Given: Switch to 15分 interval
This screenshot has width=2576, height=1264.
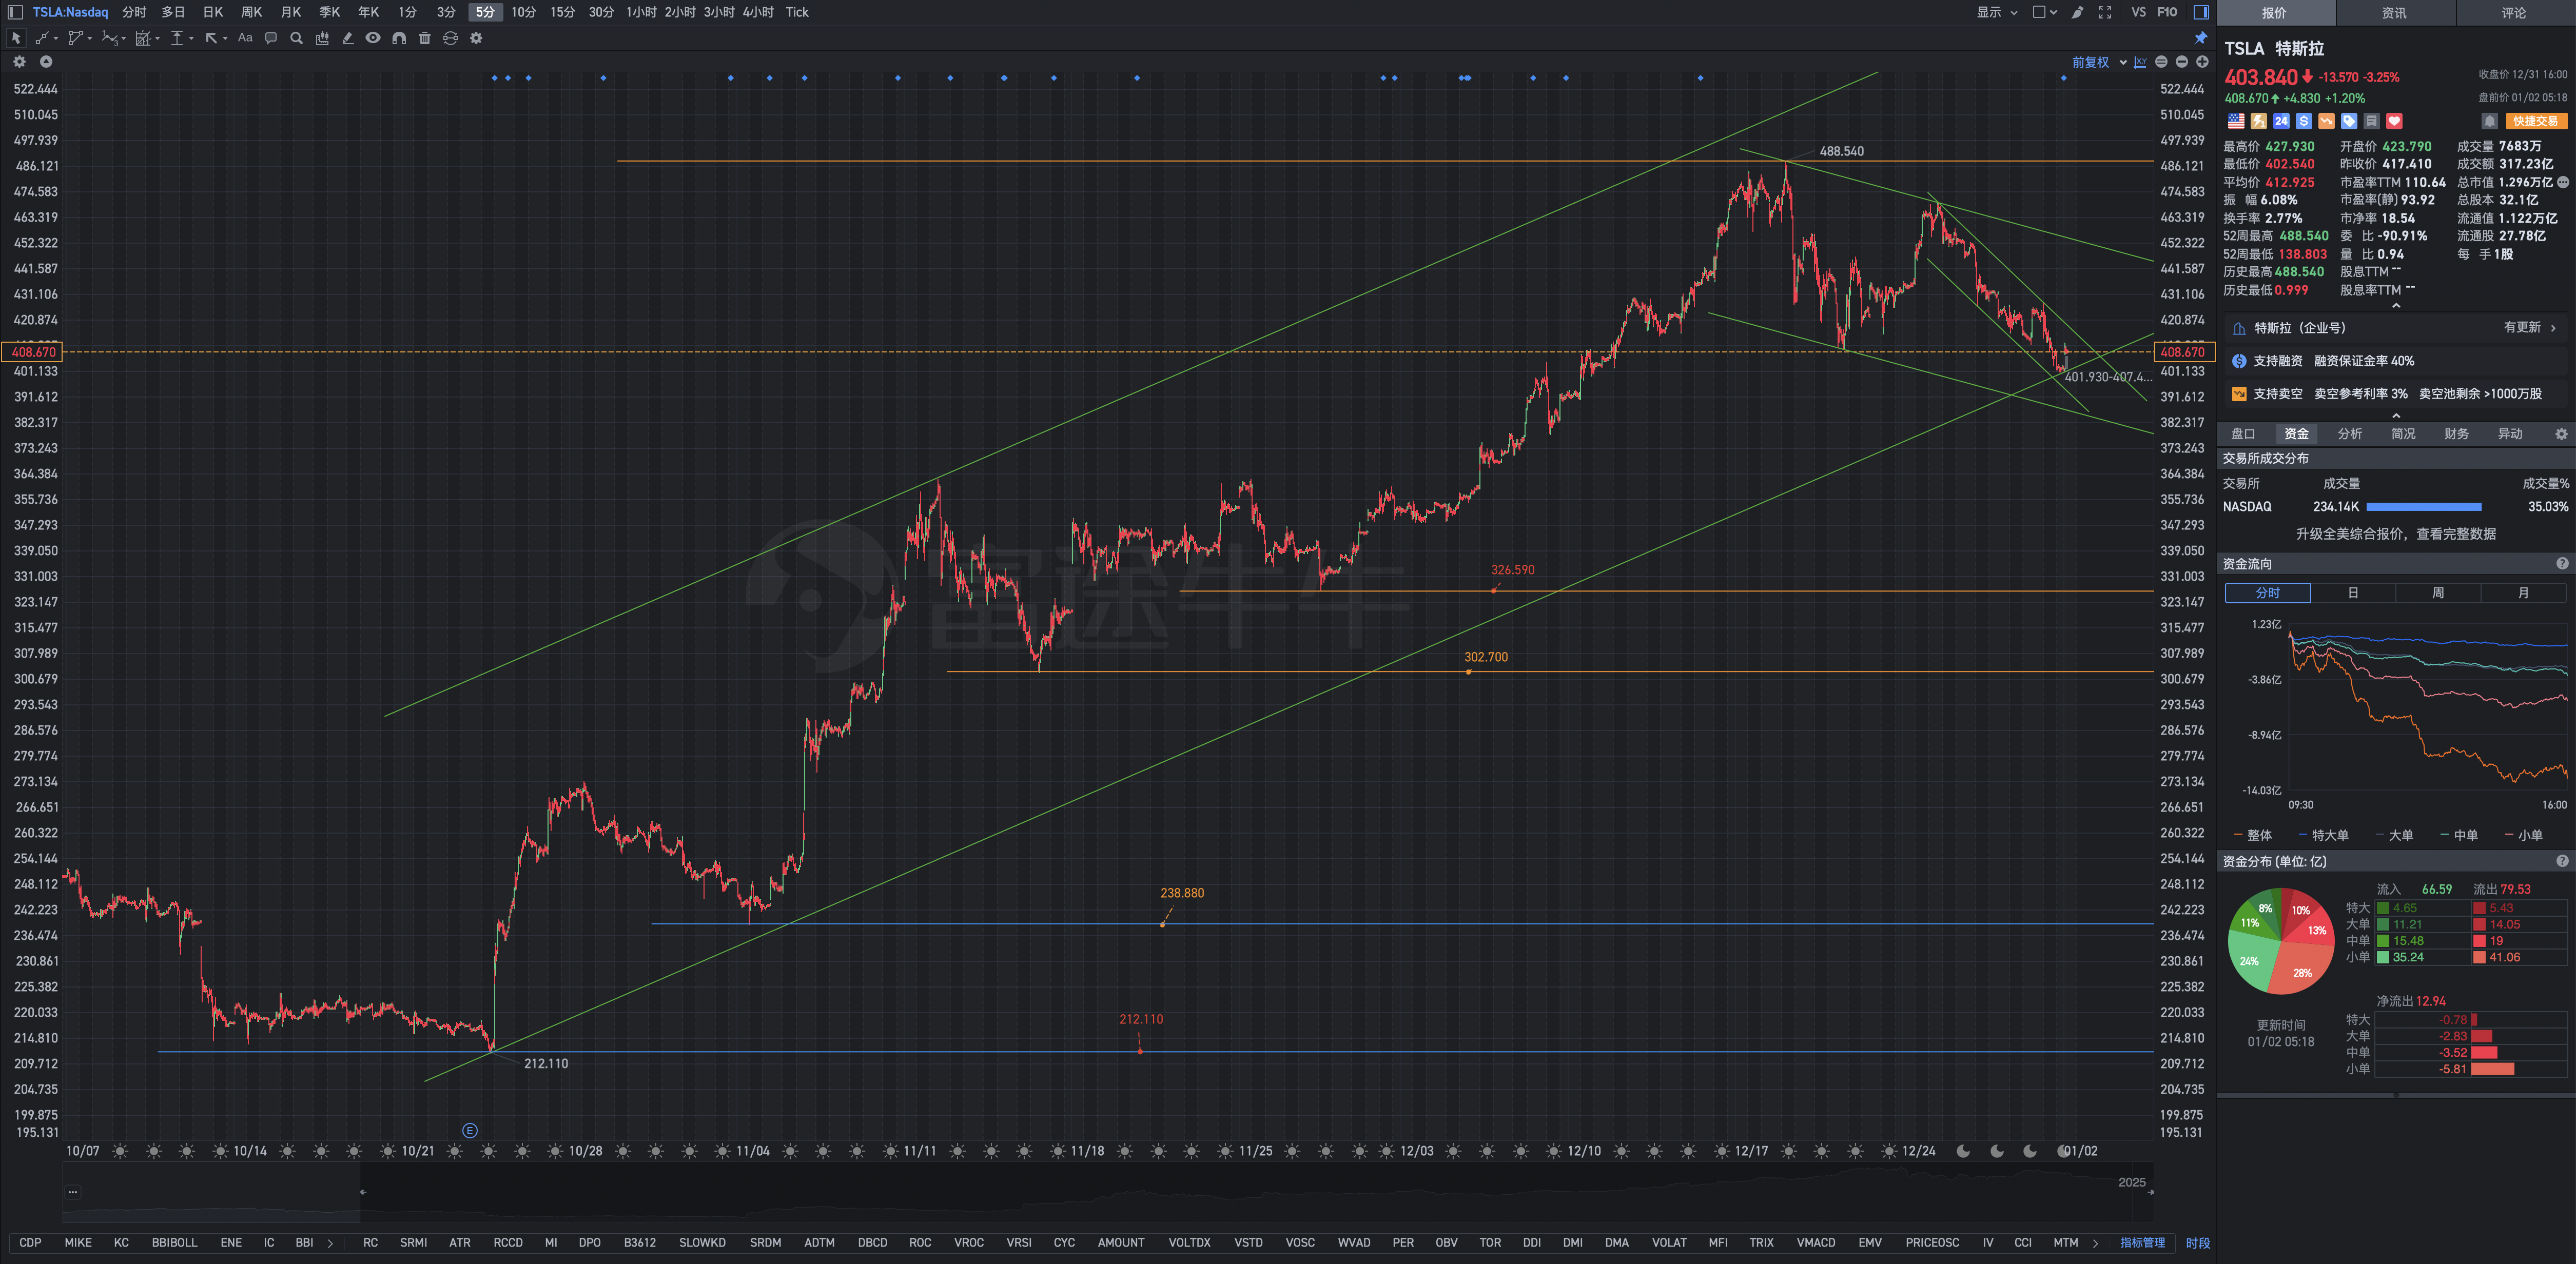Looking at the screenshot, I should coord(563,12).
